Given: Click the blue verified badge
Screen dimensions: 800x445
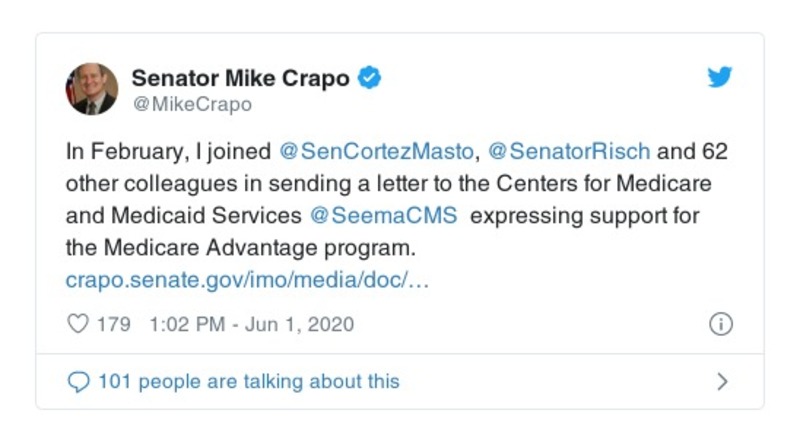Looking at the screenshot, I should (x=369, y=78).
